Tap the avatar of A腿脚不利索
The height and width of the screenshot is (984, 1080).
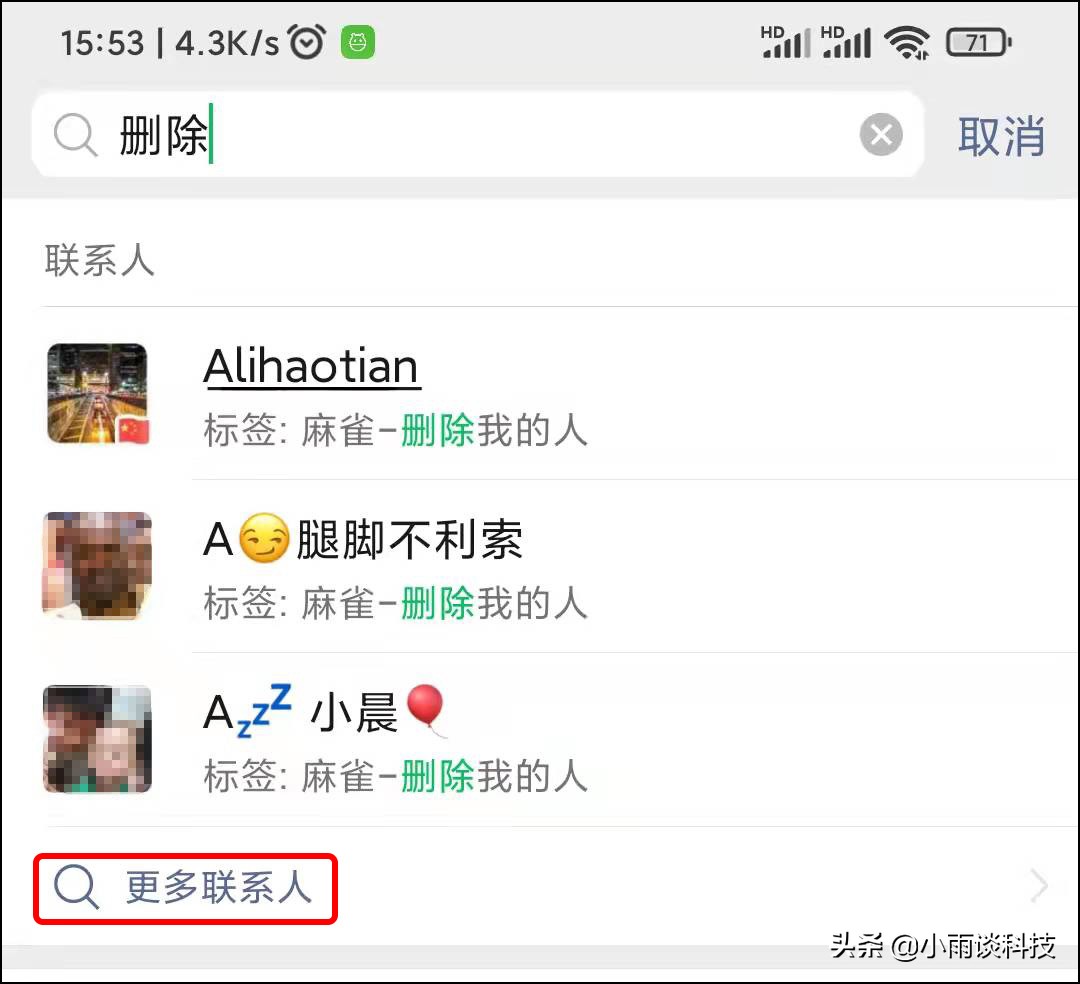pyautogui.click(x=97, y=565)
